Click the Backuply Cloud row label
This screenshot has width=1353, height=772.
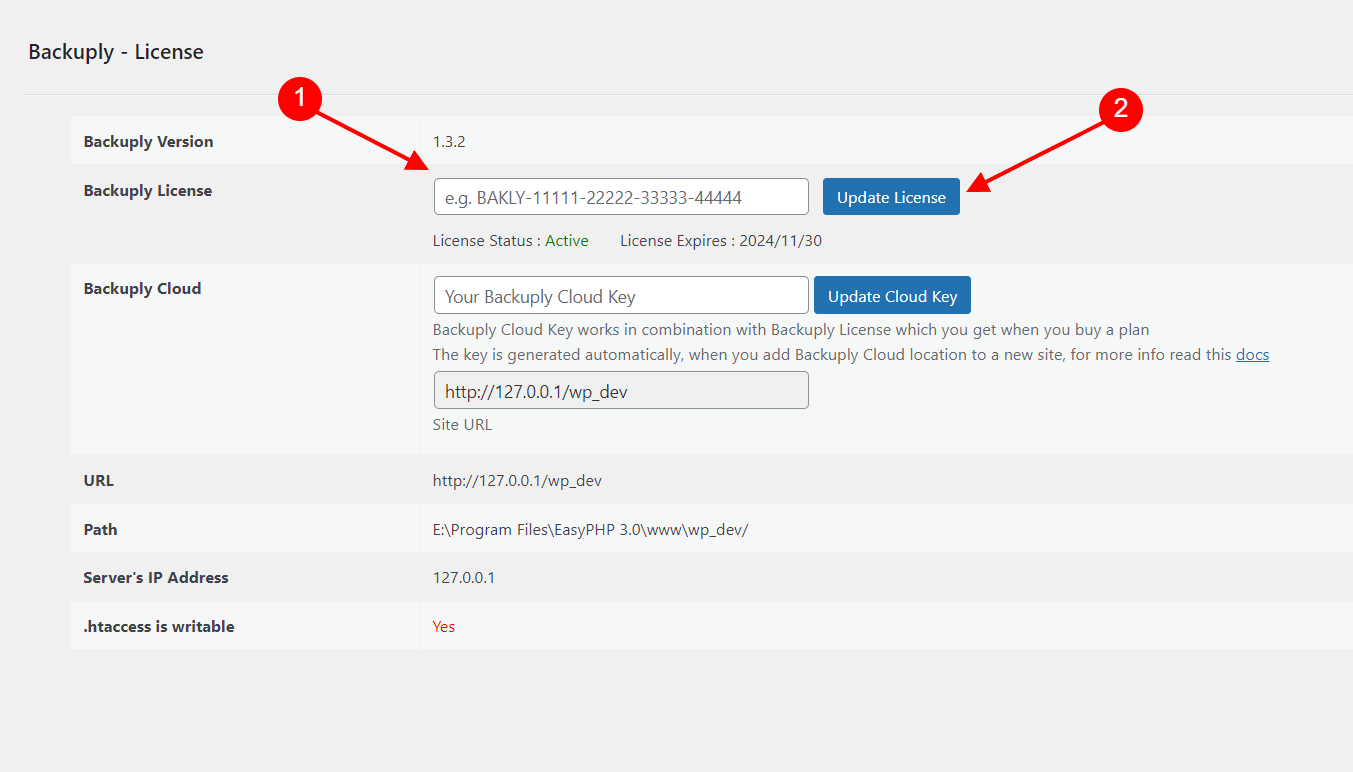click(141, 288)
